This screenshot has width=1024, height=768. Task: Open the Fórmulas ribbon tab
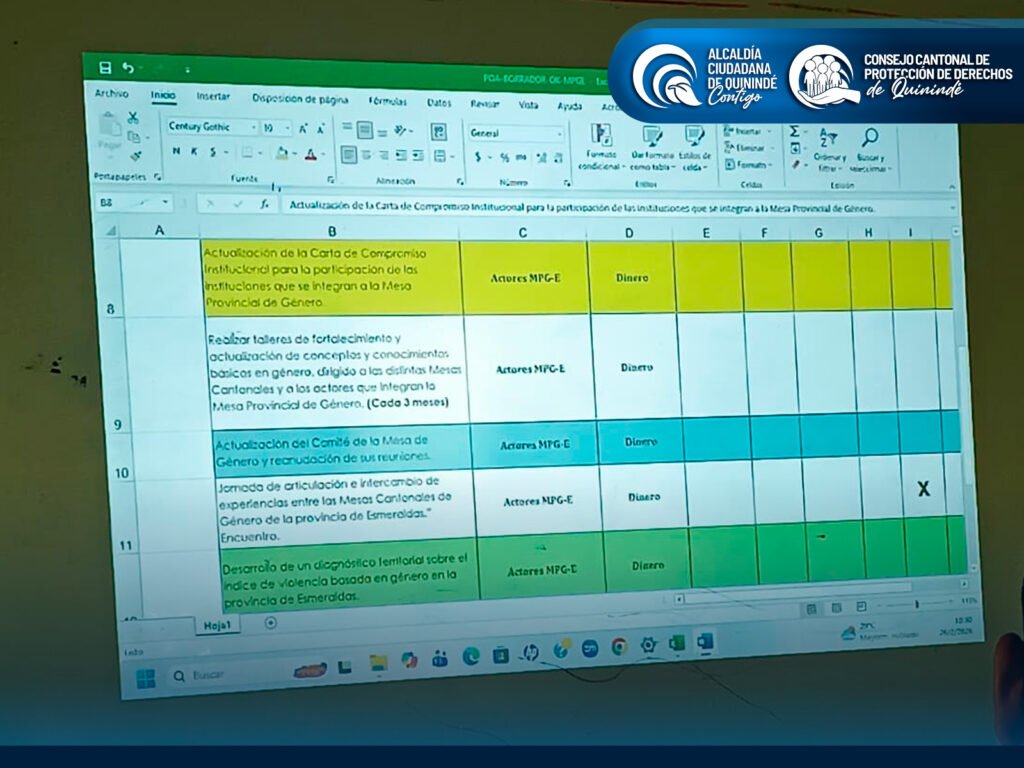pyautogui.click(x=387, y=101)
